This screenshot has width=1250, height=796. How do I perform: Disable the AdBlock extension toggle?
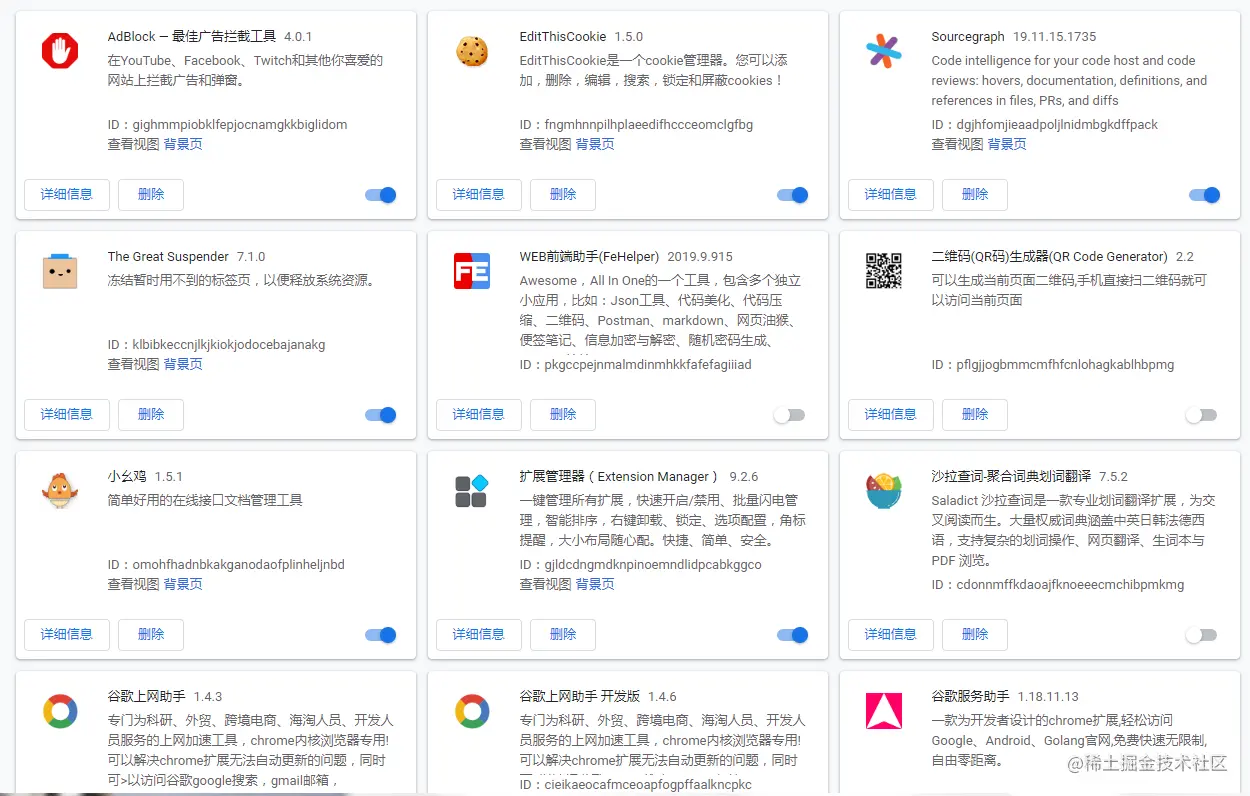[381, 195]
